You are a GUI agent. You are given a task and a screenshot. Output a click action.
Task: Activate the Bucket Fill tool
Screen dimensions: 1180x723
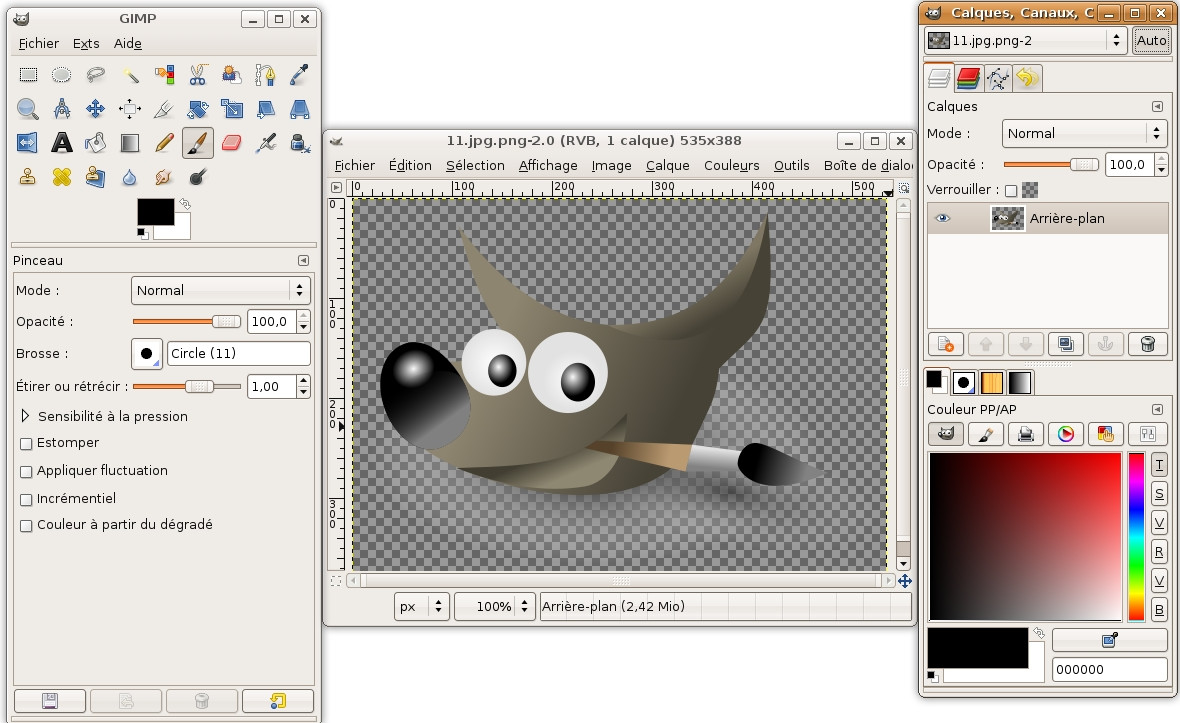[96, 142]
